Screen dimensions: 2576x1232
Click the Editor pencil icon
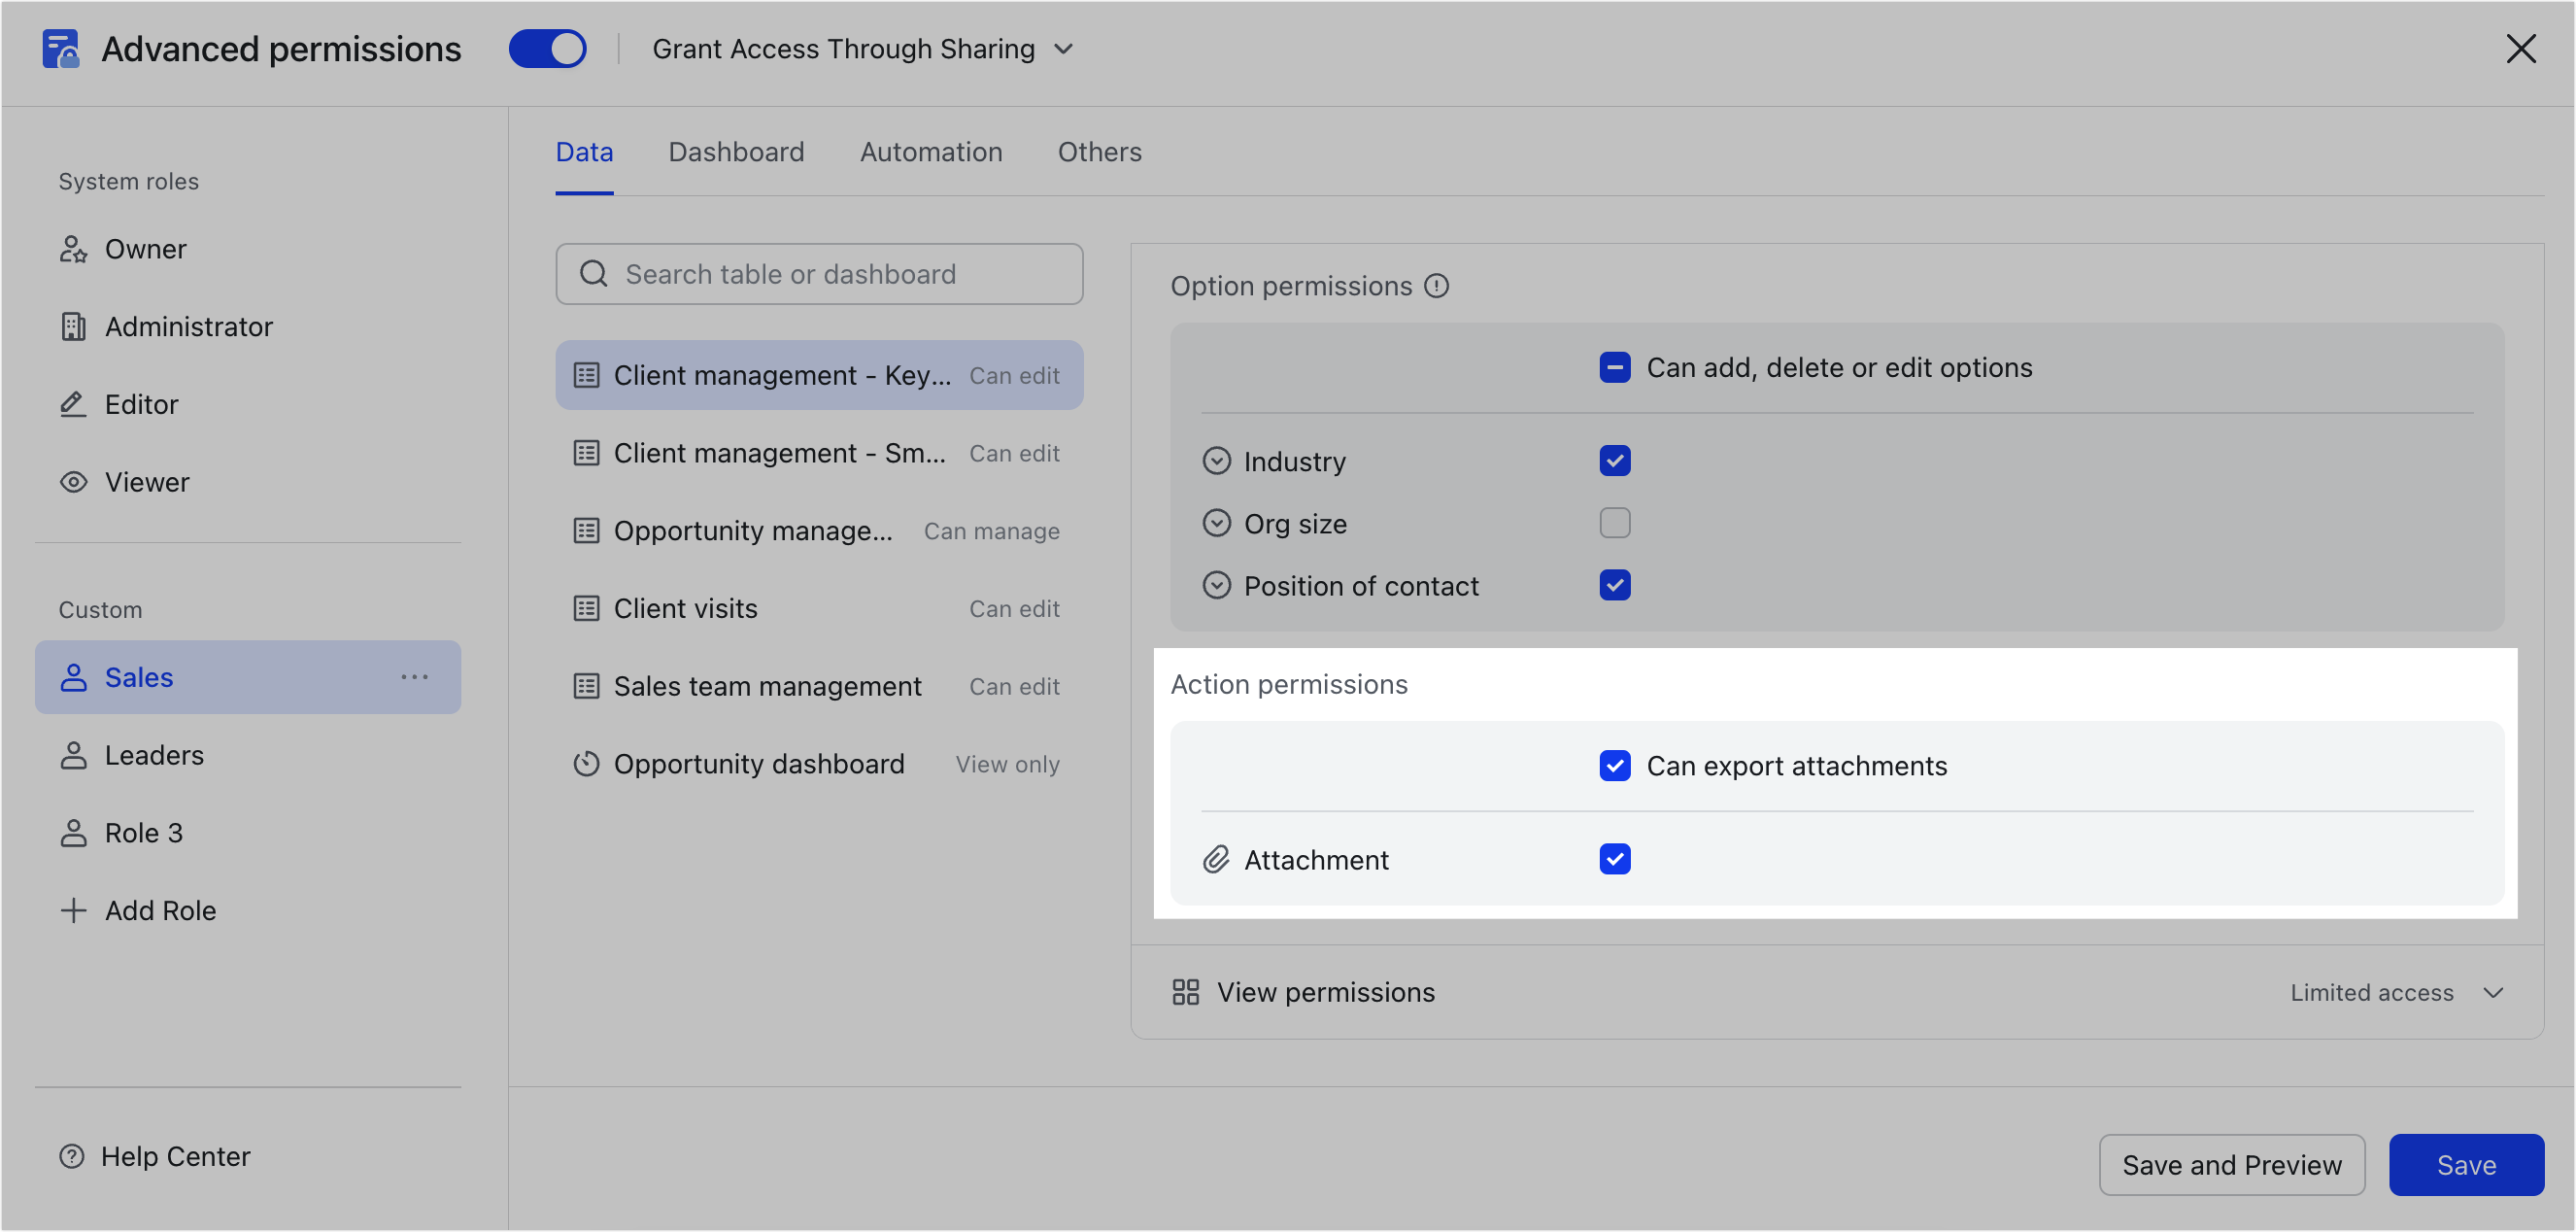73,404
